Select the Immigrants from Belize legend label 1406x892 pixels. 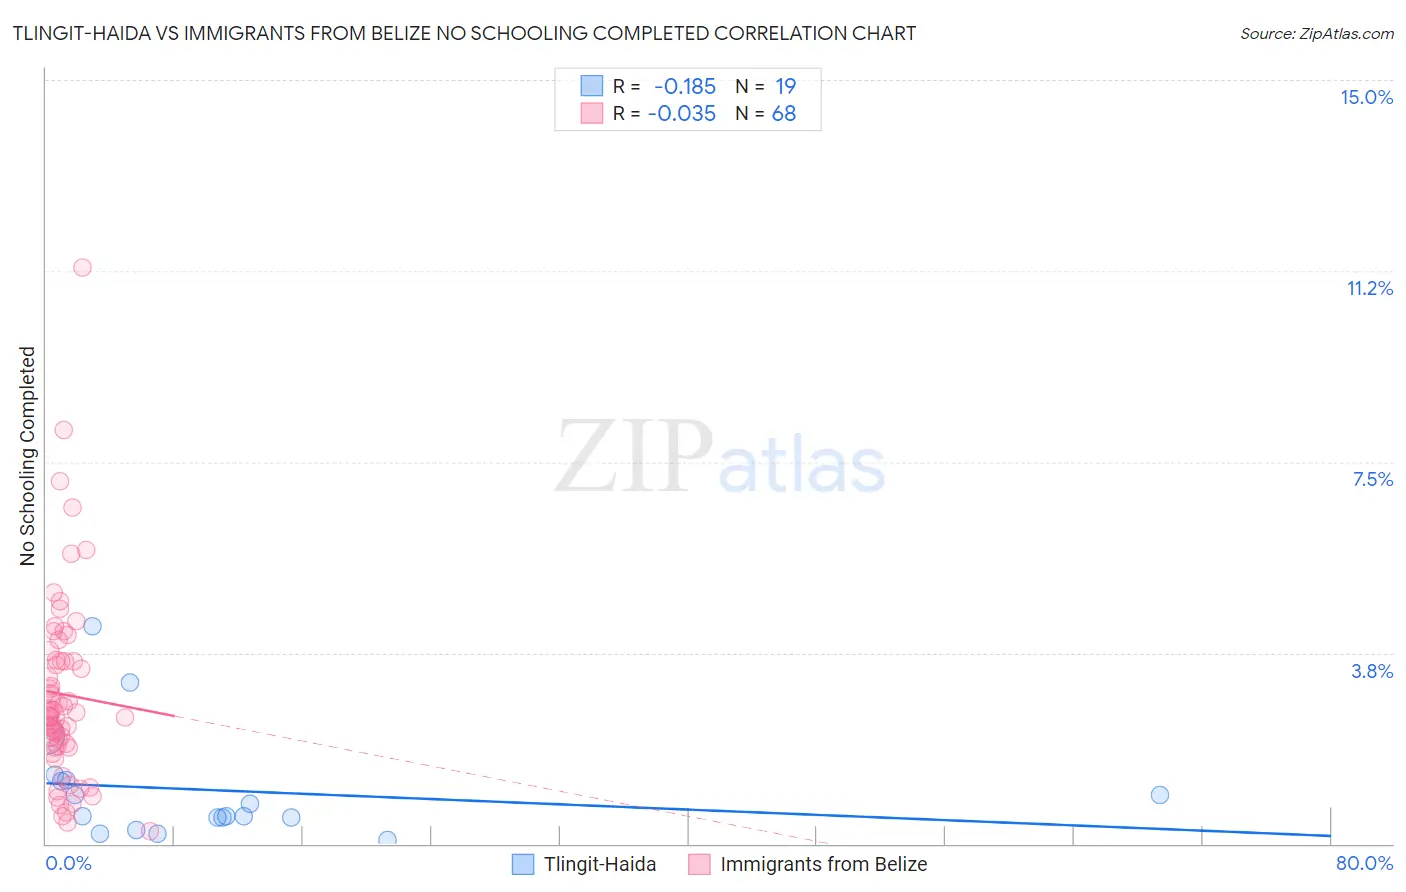824,864
